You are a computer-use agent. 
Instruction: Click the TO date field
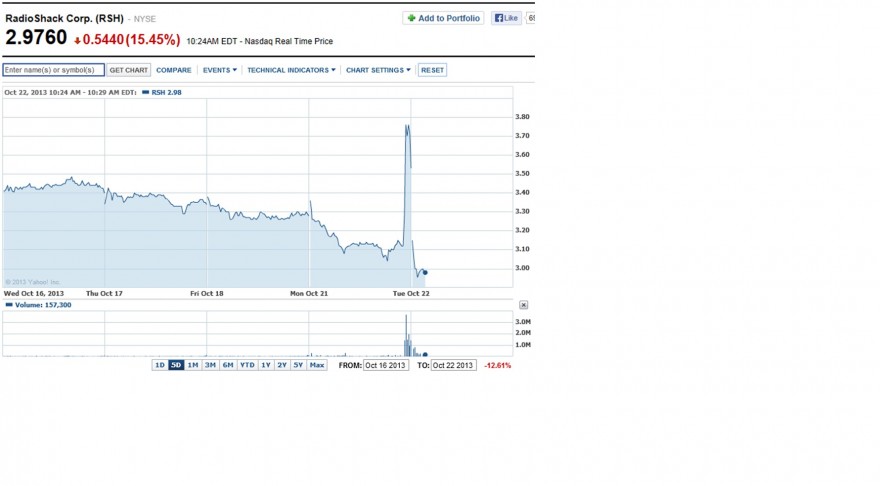[x=453, y=365]
